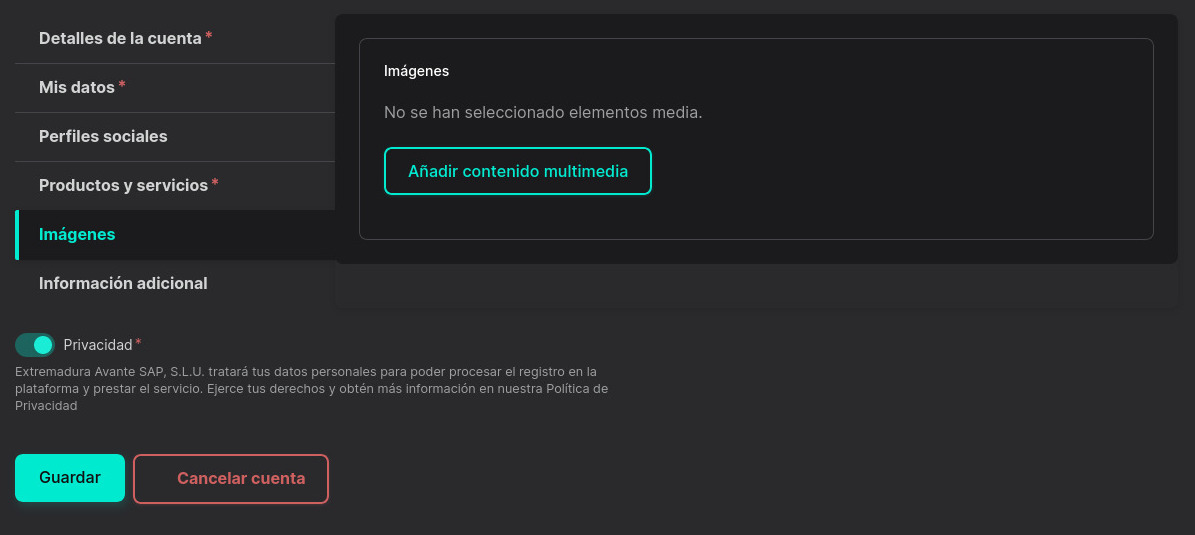
Task: Select the active Imágenes sidebar tab
Action: (x=77, y=234)
